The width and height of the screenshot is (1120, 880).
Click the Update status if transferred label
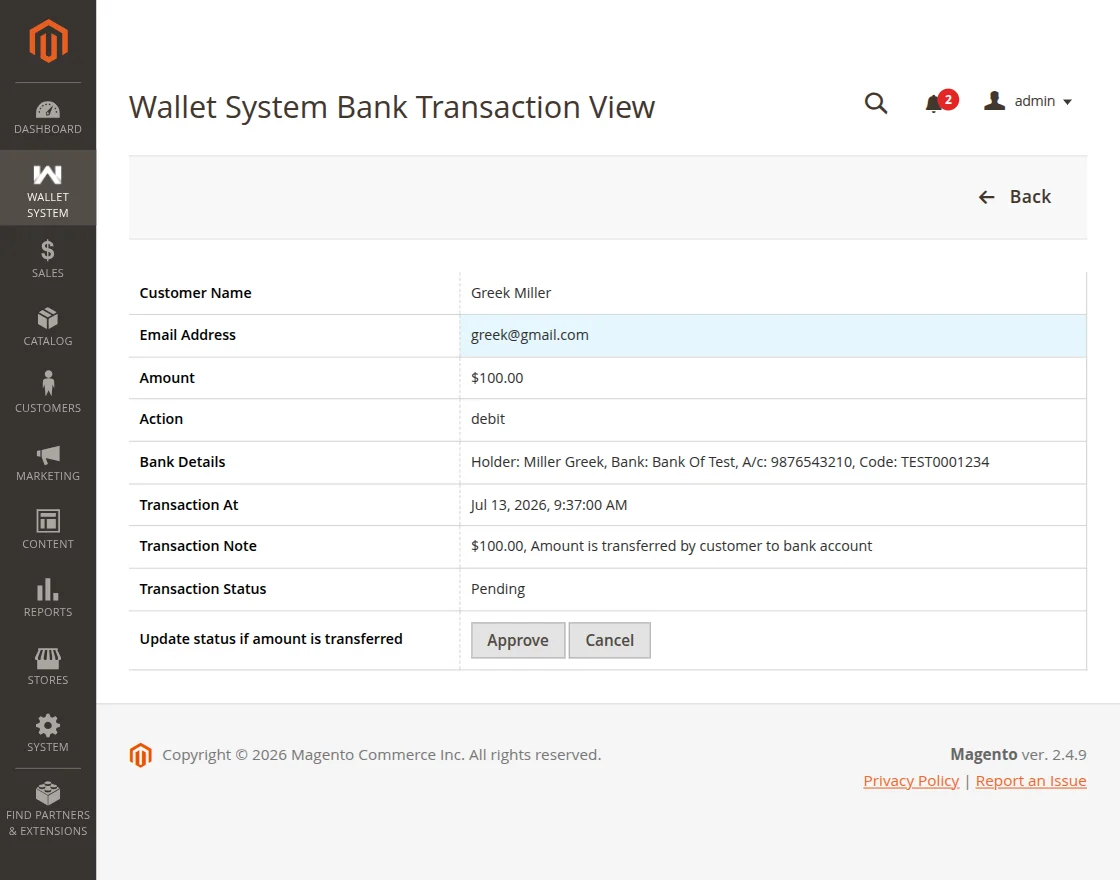(271, 639)
